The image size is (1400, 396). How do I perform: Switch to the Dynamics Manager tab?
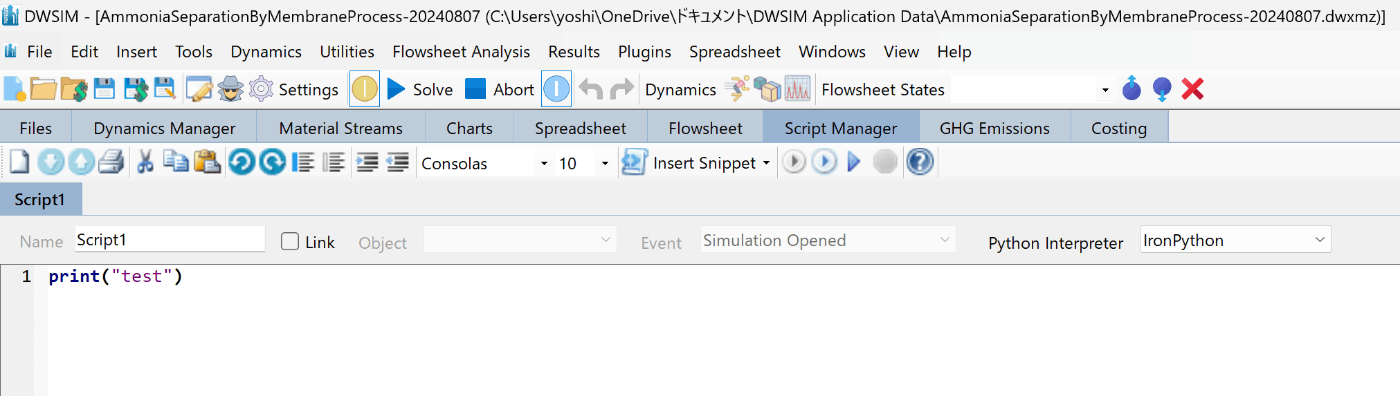point(165,128)
